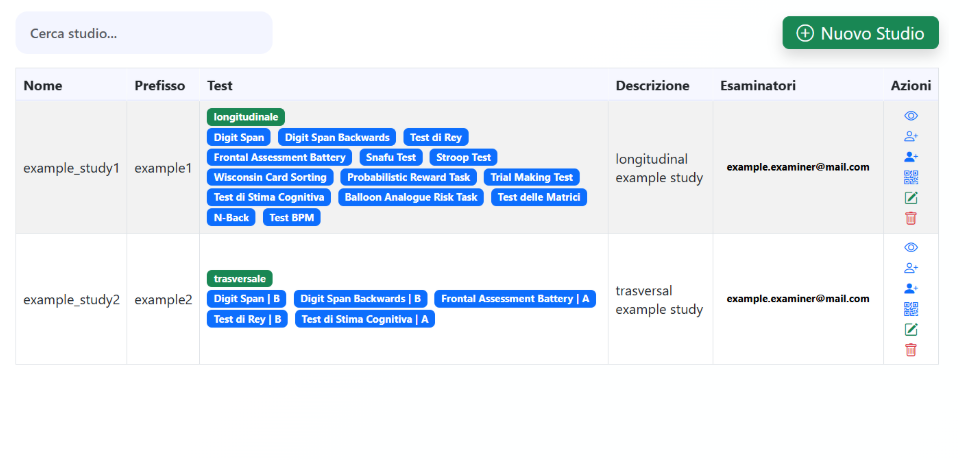Click filled add-person icon for example_study1
The image size is (960, 460).
coord(911,157)
